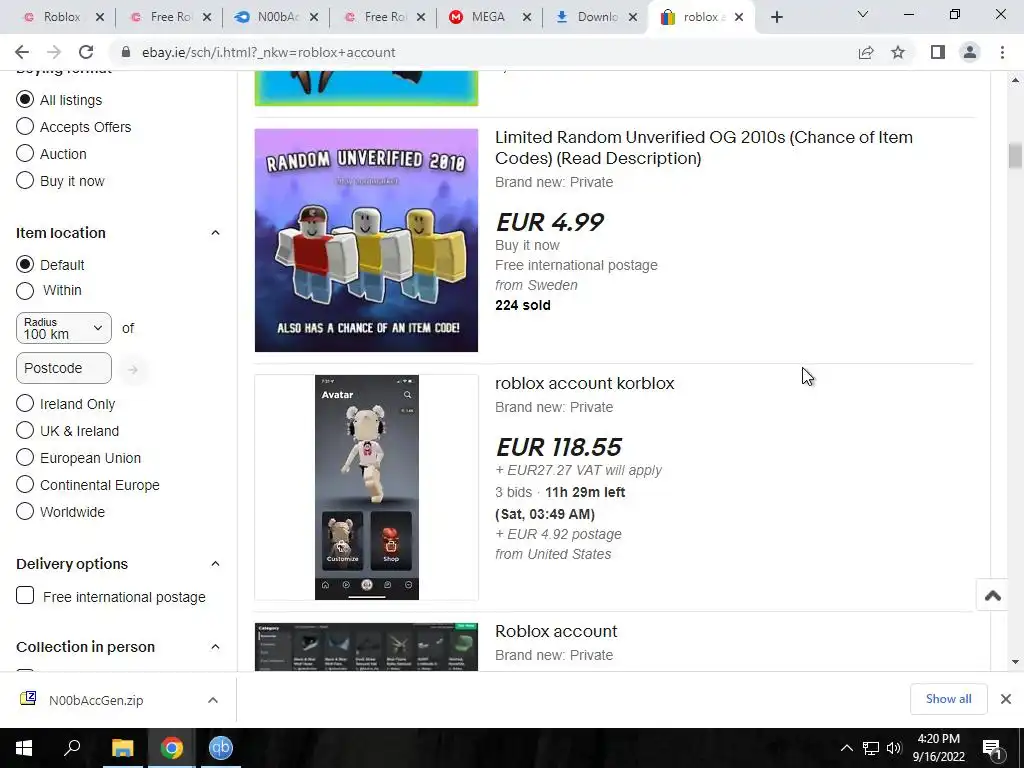Click the forward navigation arrow
This screenshot has height=768, width=1024.
[x=54, y=52]
